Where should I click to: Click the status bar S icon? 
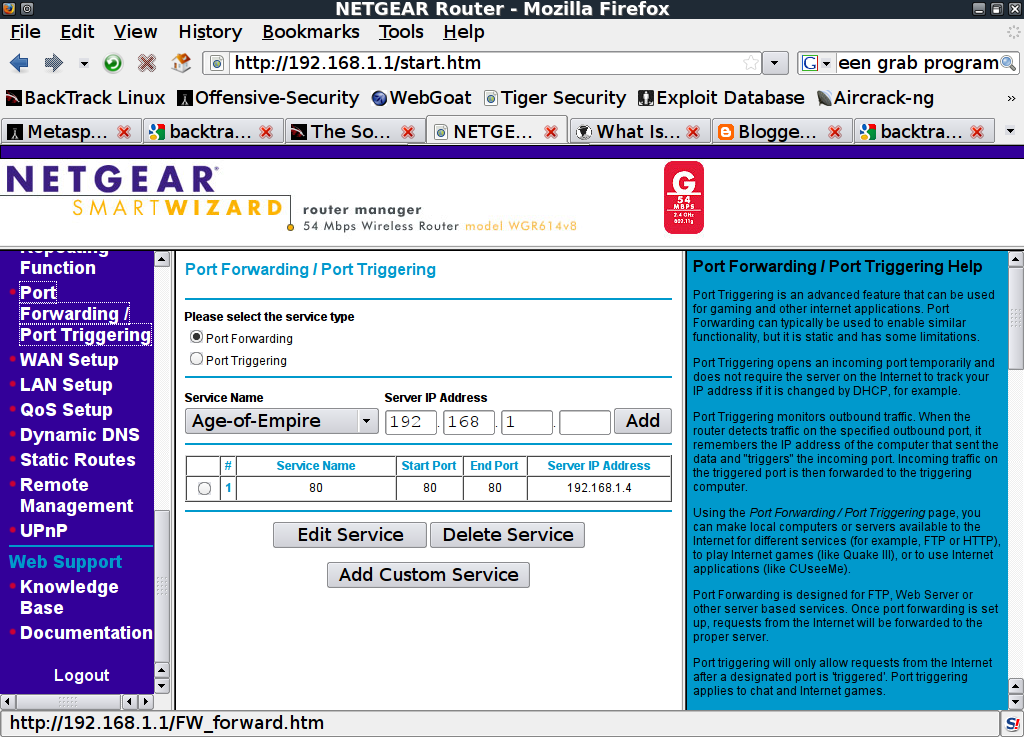pyautogui.click(x=1012, y=723)
